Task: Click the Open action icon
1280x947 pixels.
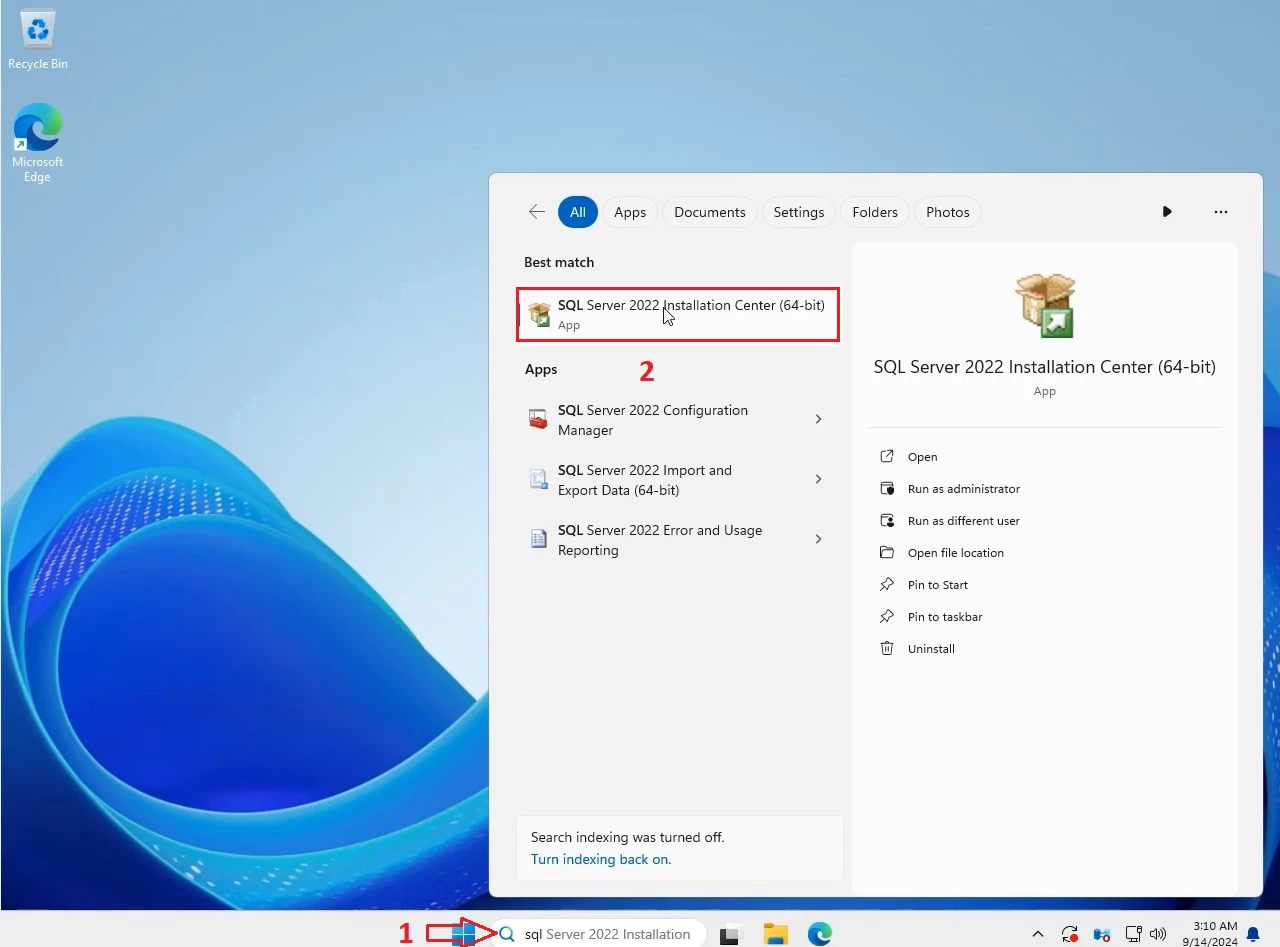Action: point(886,456)
